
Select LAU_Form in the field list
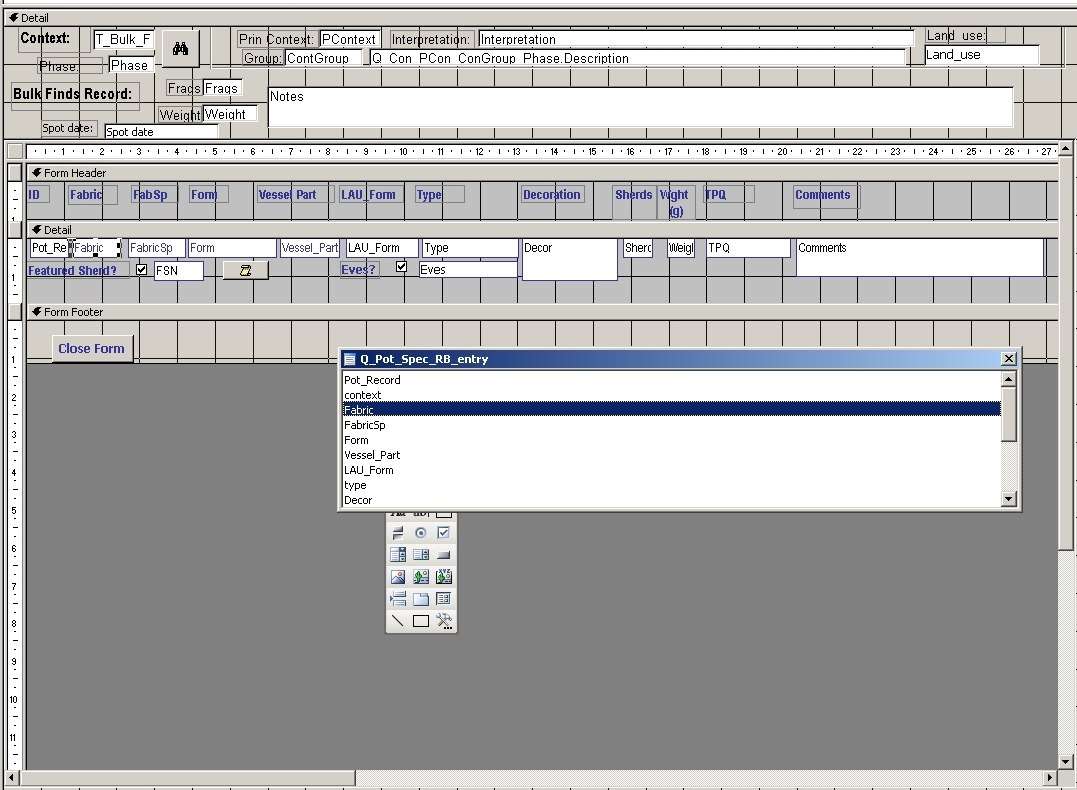pyautogui.click(x=671, y=471)
